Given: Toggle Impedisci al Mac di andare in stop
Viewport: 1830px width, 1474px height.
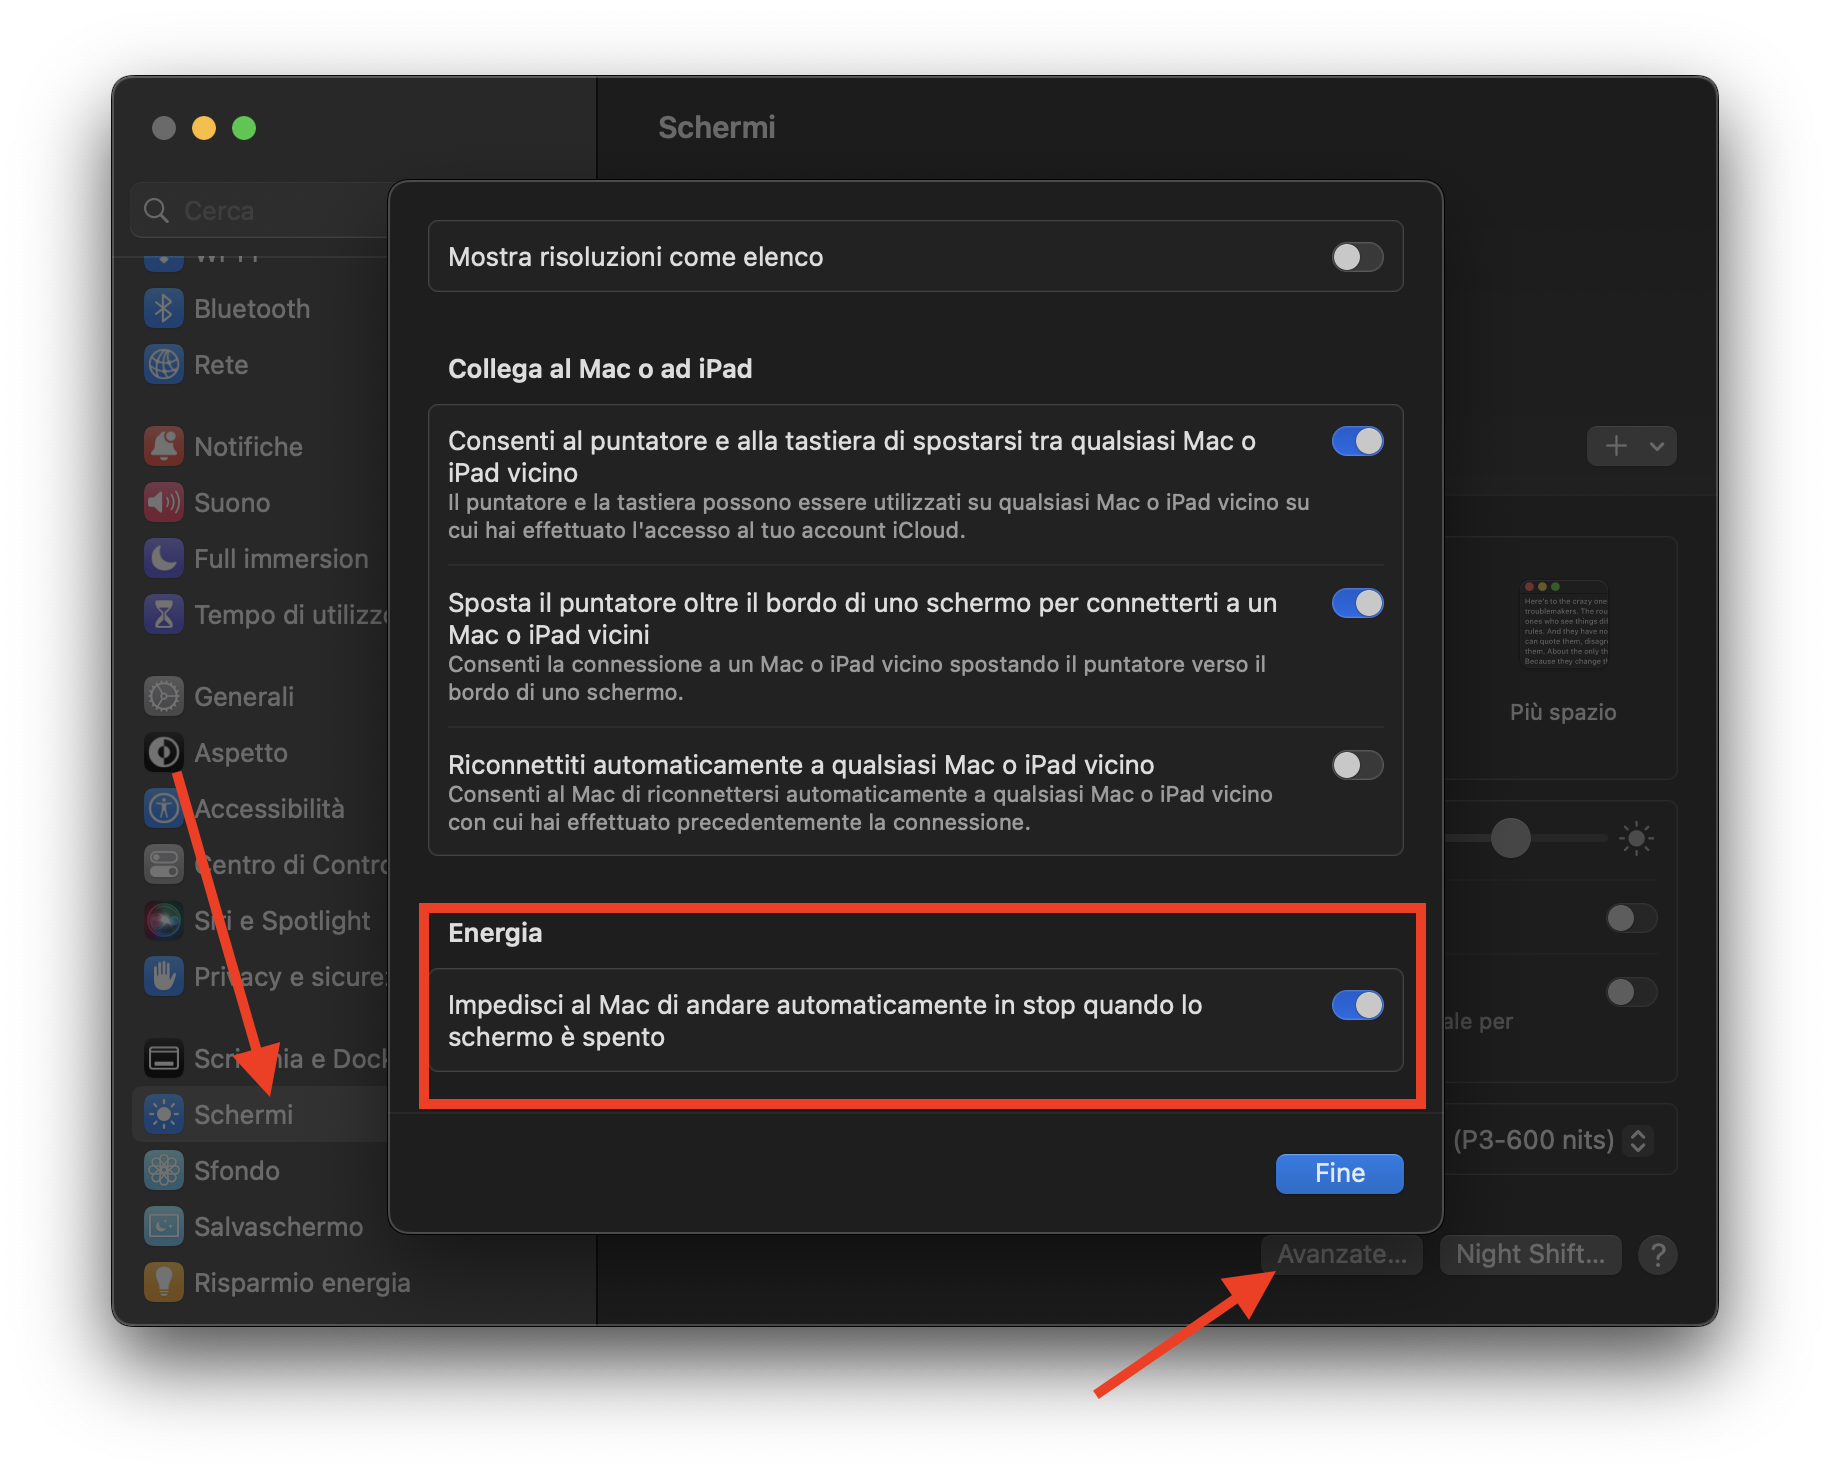Looking at the screenshot, I should click(1358, 1005).
